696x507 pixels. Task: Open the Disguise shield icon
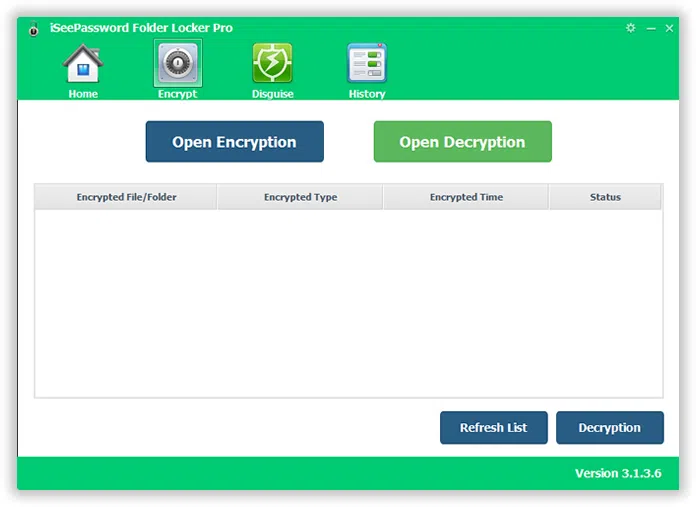273,63
